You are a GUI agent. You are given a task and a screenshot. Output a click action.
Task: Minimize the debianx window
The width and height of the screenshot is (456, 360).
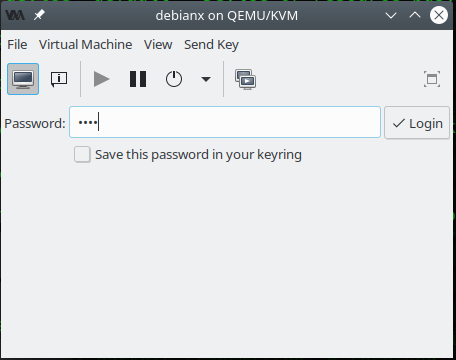click(391, 15)
